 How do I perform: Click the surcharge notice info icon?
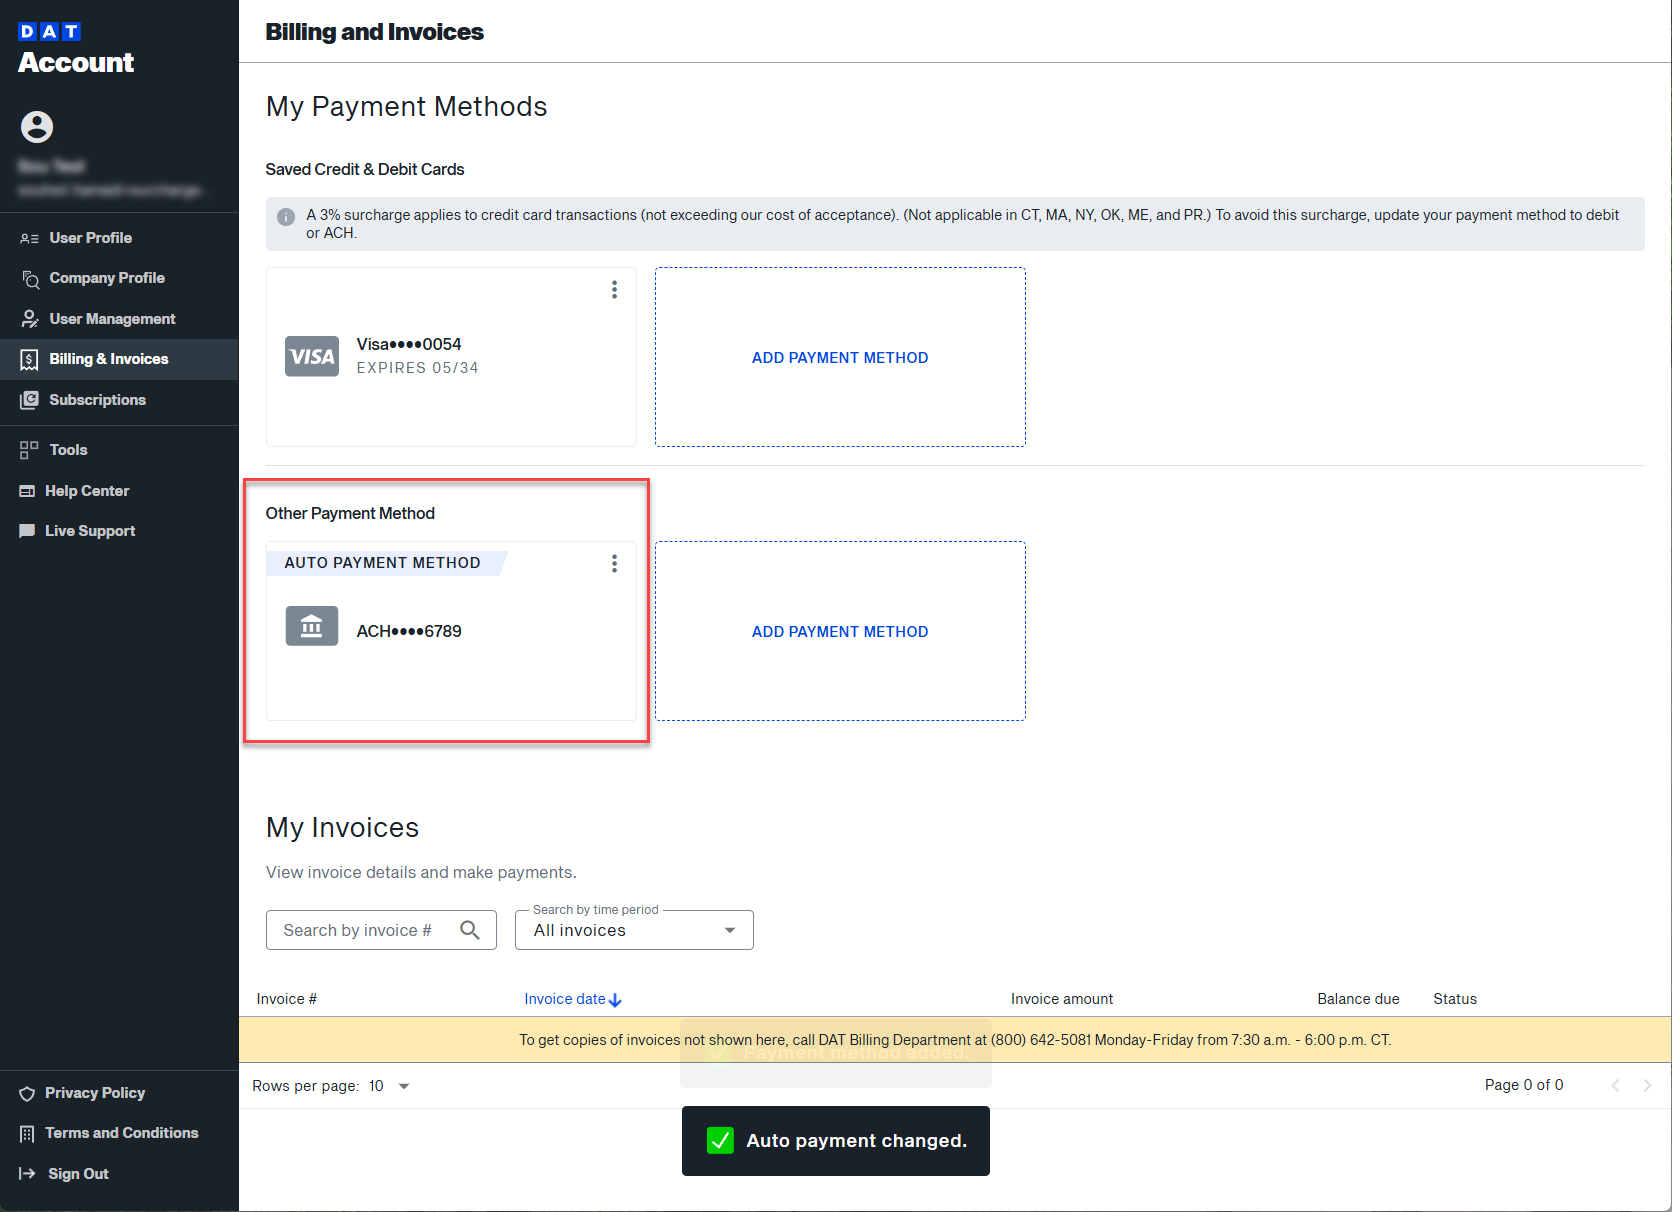(x=286, y=217)
